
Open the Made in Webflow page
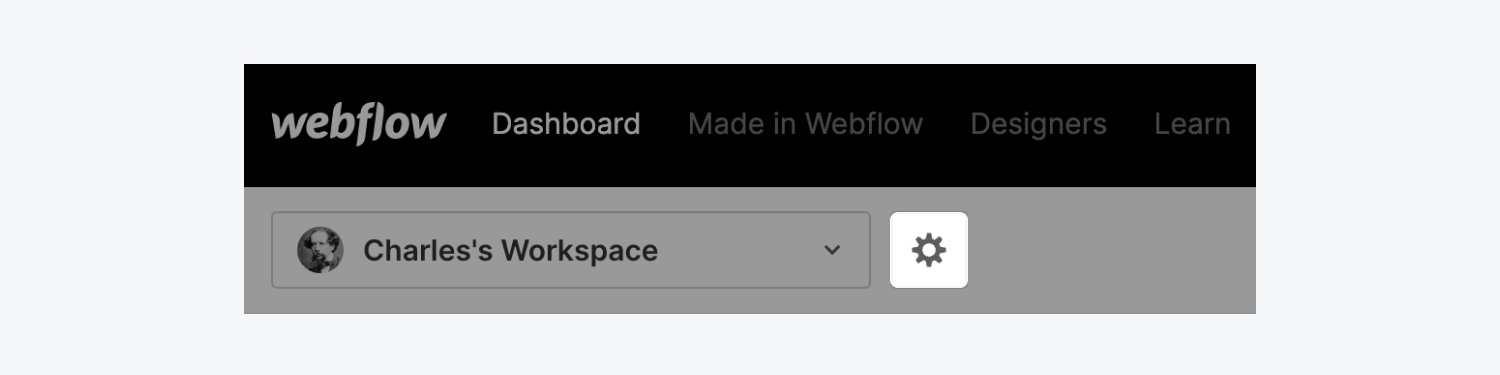coord(805,124)
